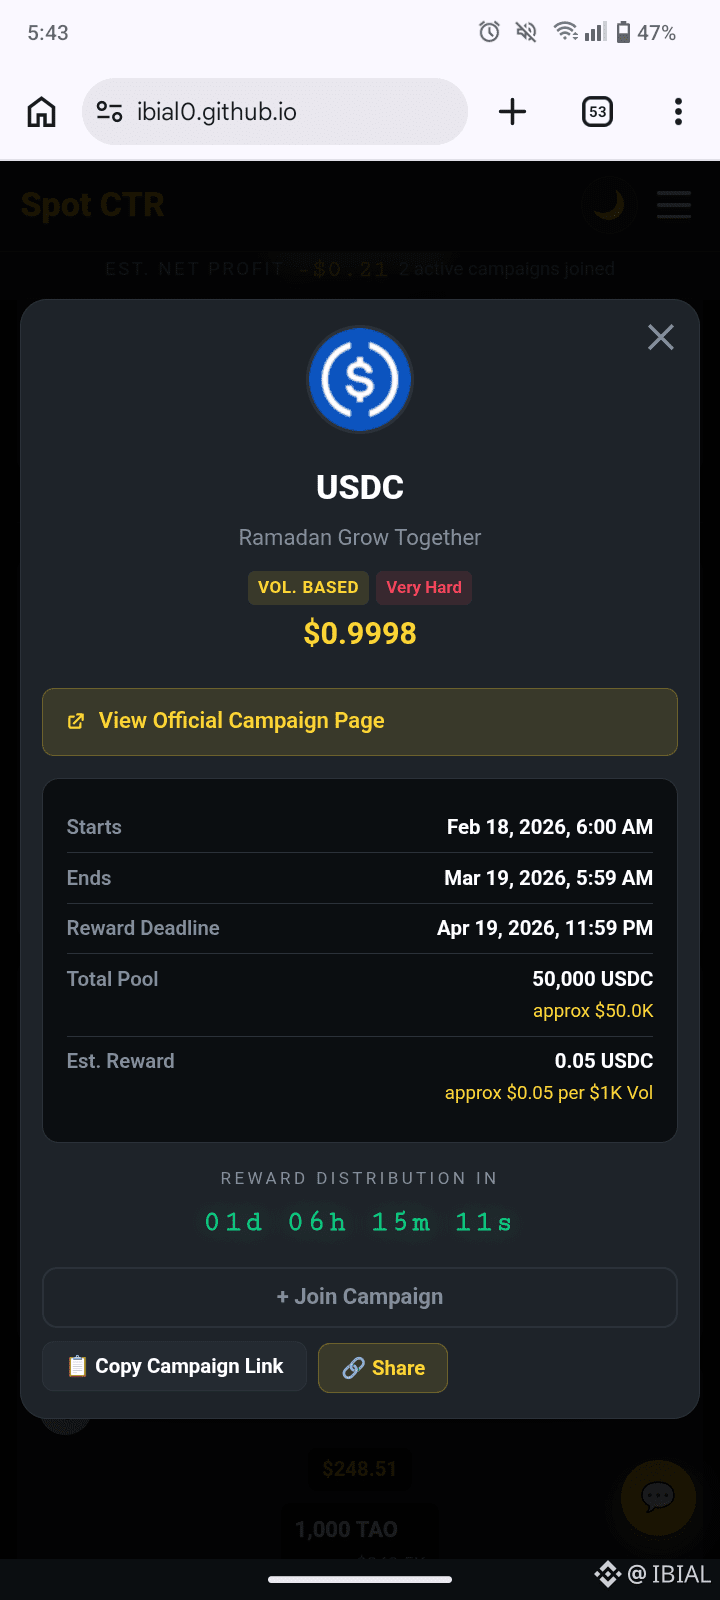Tap the Very Hard difficulty badge
The image size is (720, 1600).
(424, 587)
